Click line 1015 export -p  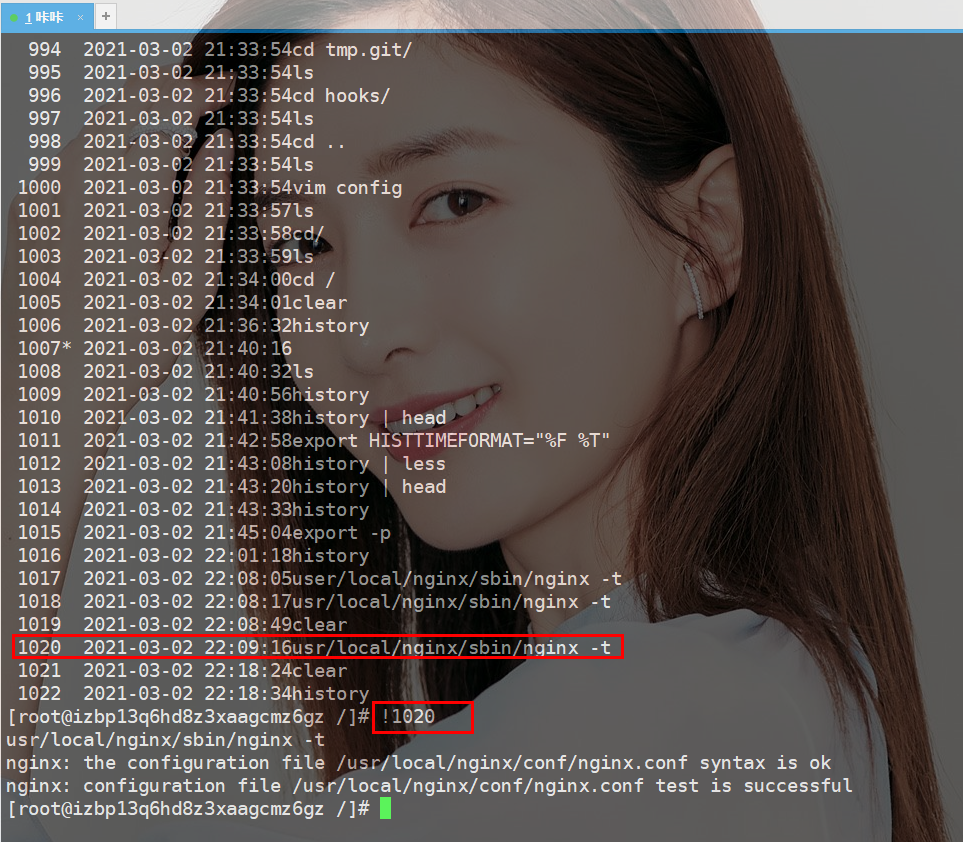tap(204, 533)
